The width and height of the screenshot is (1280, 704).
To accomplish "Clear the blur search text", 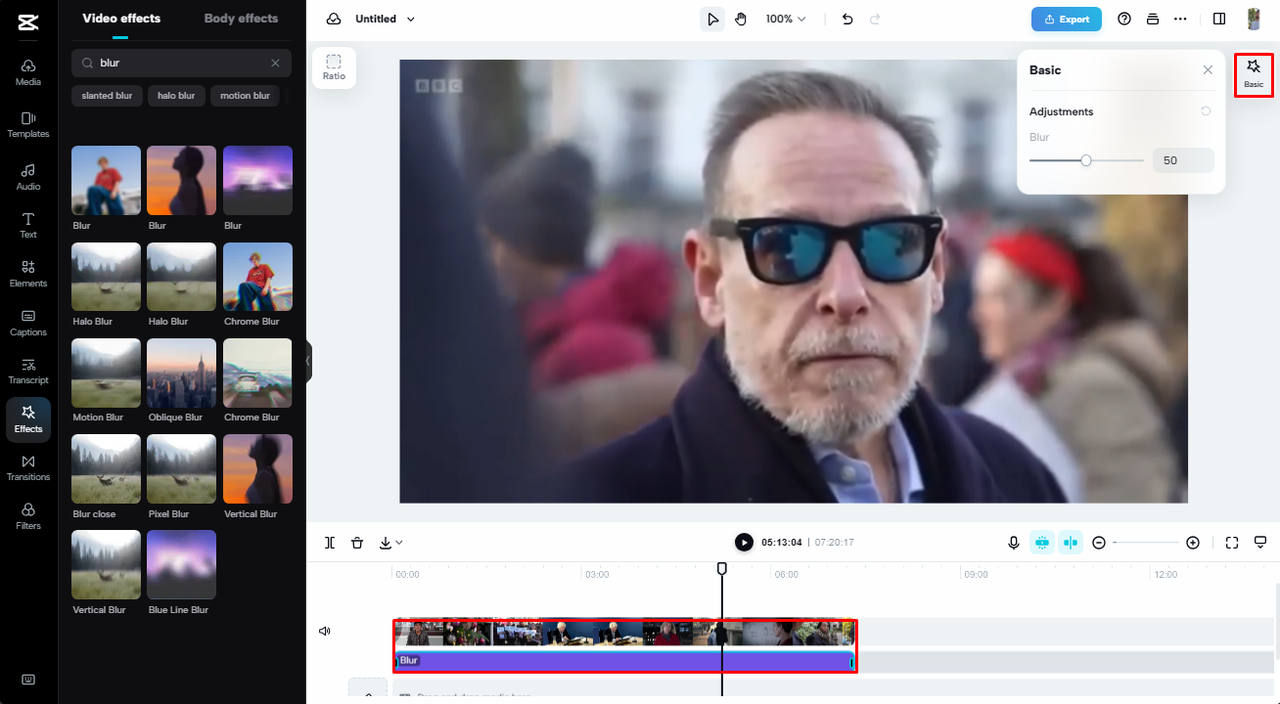I will coord(275,63).
